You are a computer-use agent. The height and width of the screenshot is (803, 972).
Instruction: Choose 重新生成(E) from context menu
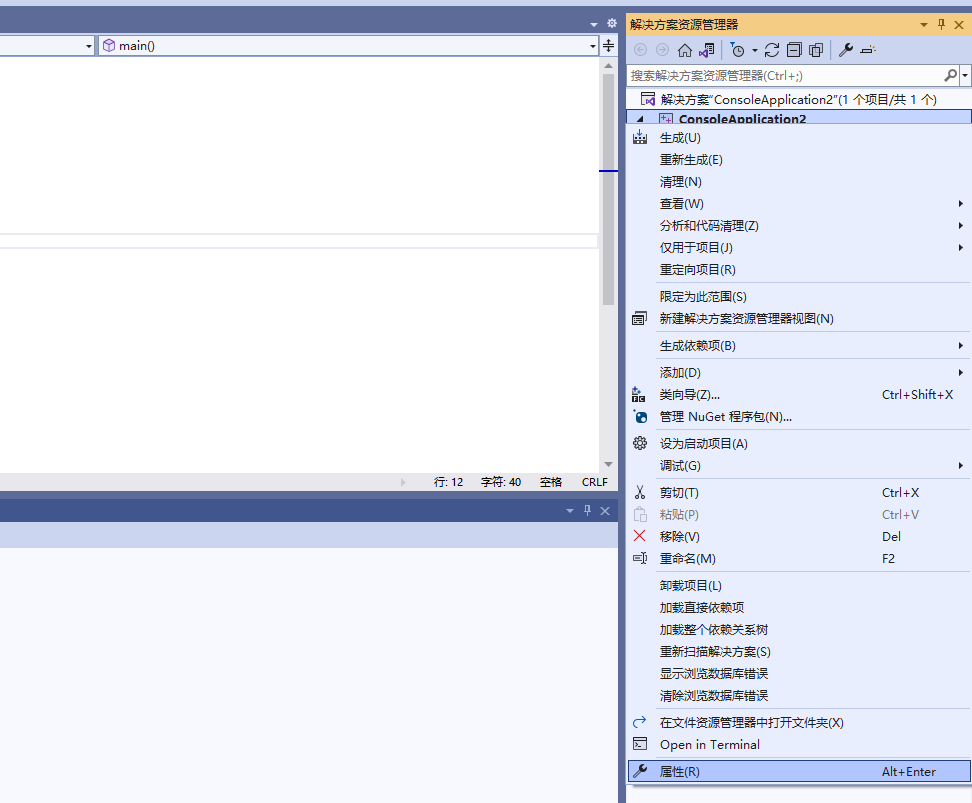pyautogui.click(x=799, y=160)
